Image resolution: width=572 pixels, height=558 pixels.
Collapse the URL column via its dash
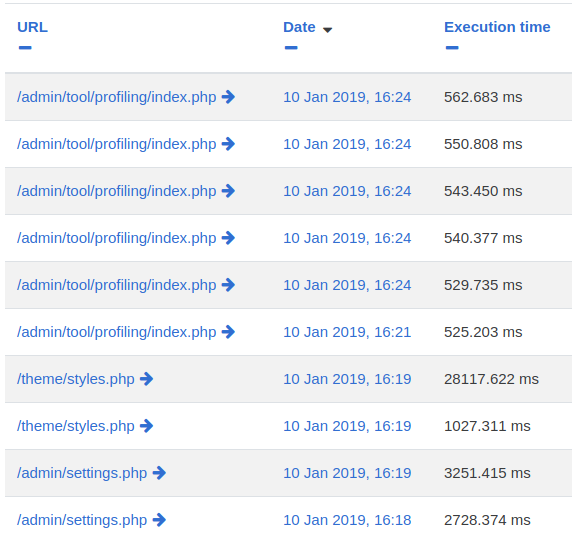coord(25,48)
